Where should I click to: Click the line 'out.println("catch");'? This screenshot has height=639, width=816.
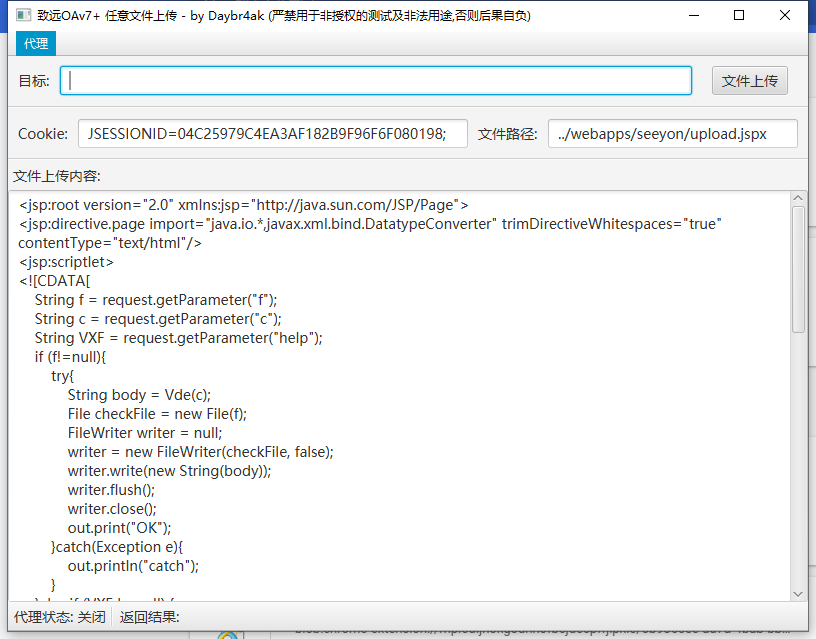[x=133, y=566]
